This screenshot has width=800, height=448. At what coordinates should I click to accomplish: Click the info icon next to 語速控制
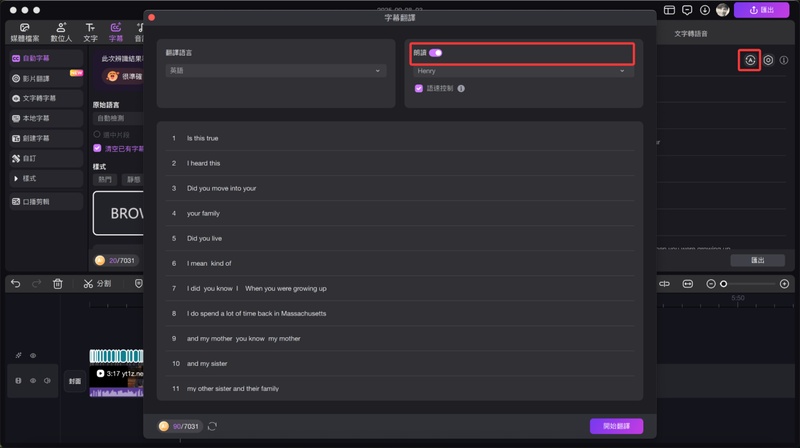pyautogui.click(x=461, y=89)
